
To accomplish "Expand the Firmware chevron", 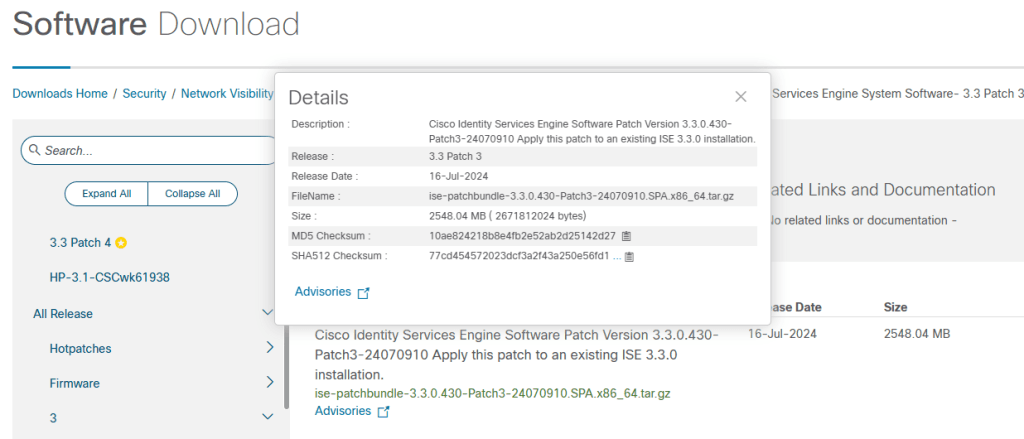I will pyautogui.click(x=269, y=382).
